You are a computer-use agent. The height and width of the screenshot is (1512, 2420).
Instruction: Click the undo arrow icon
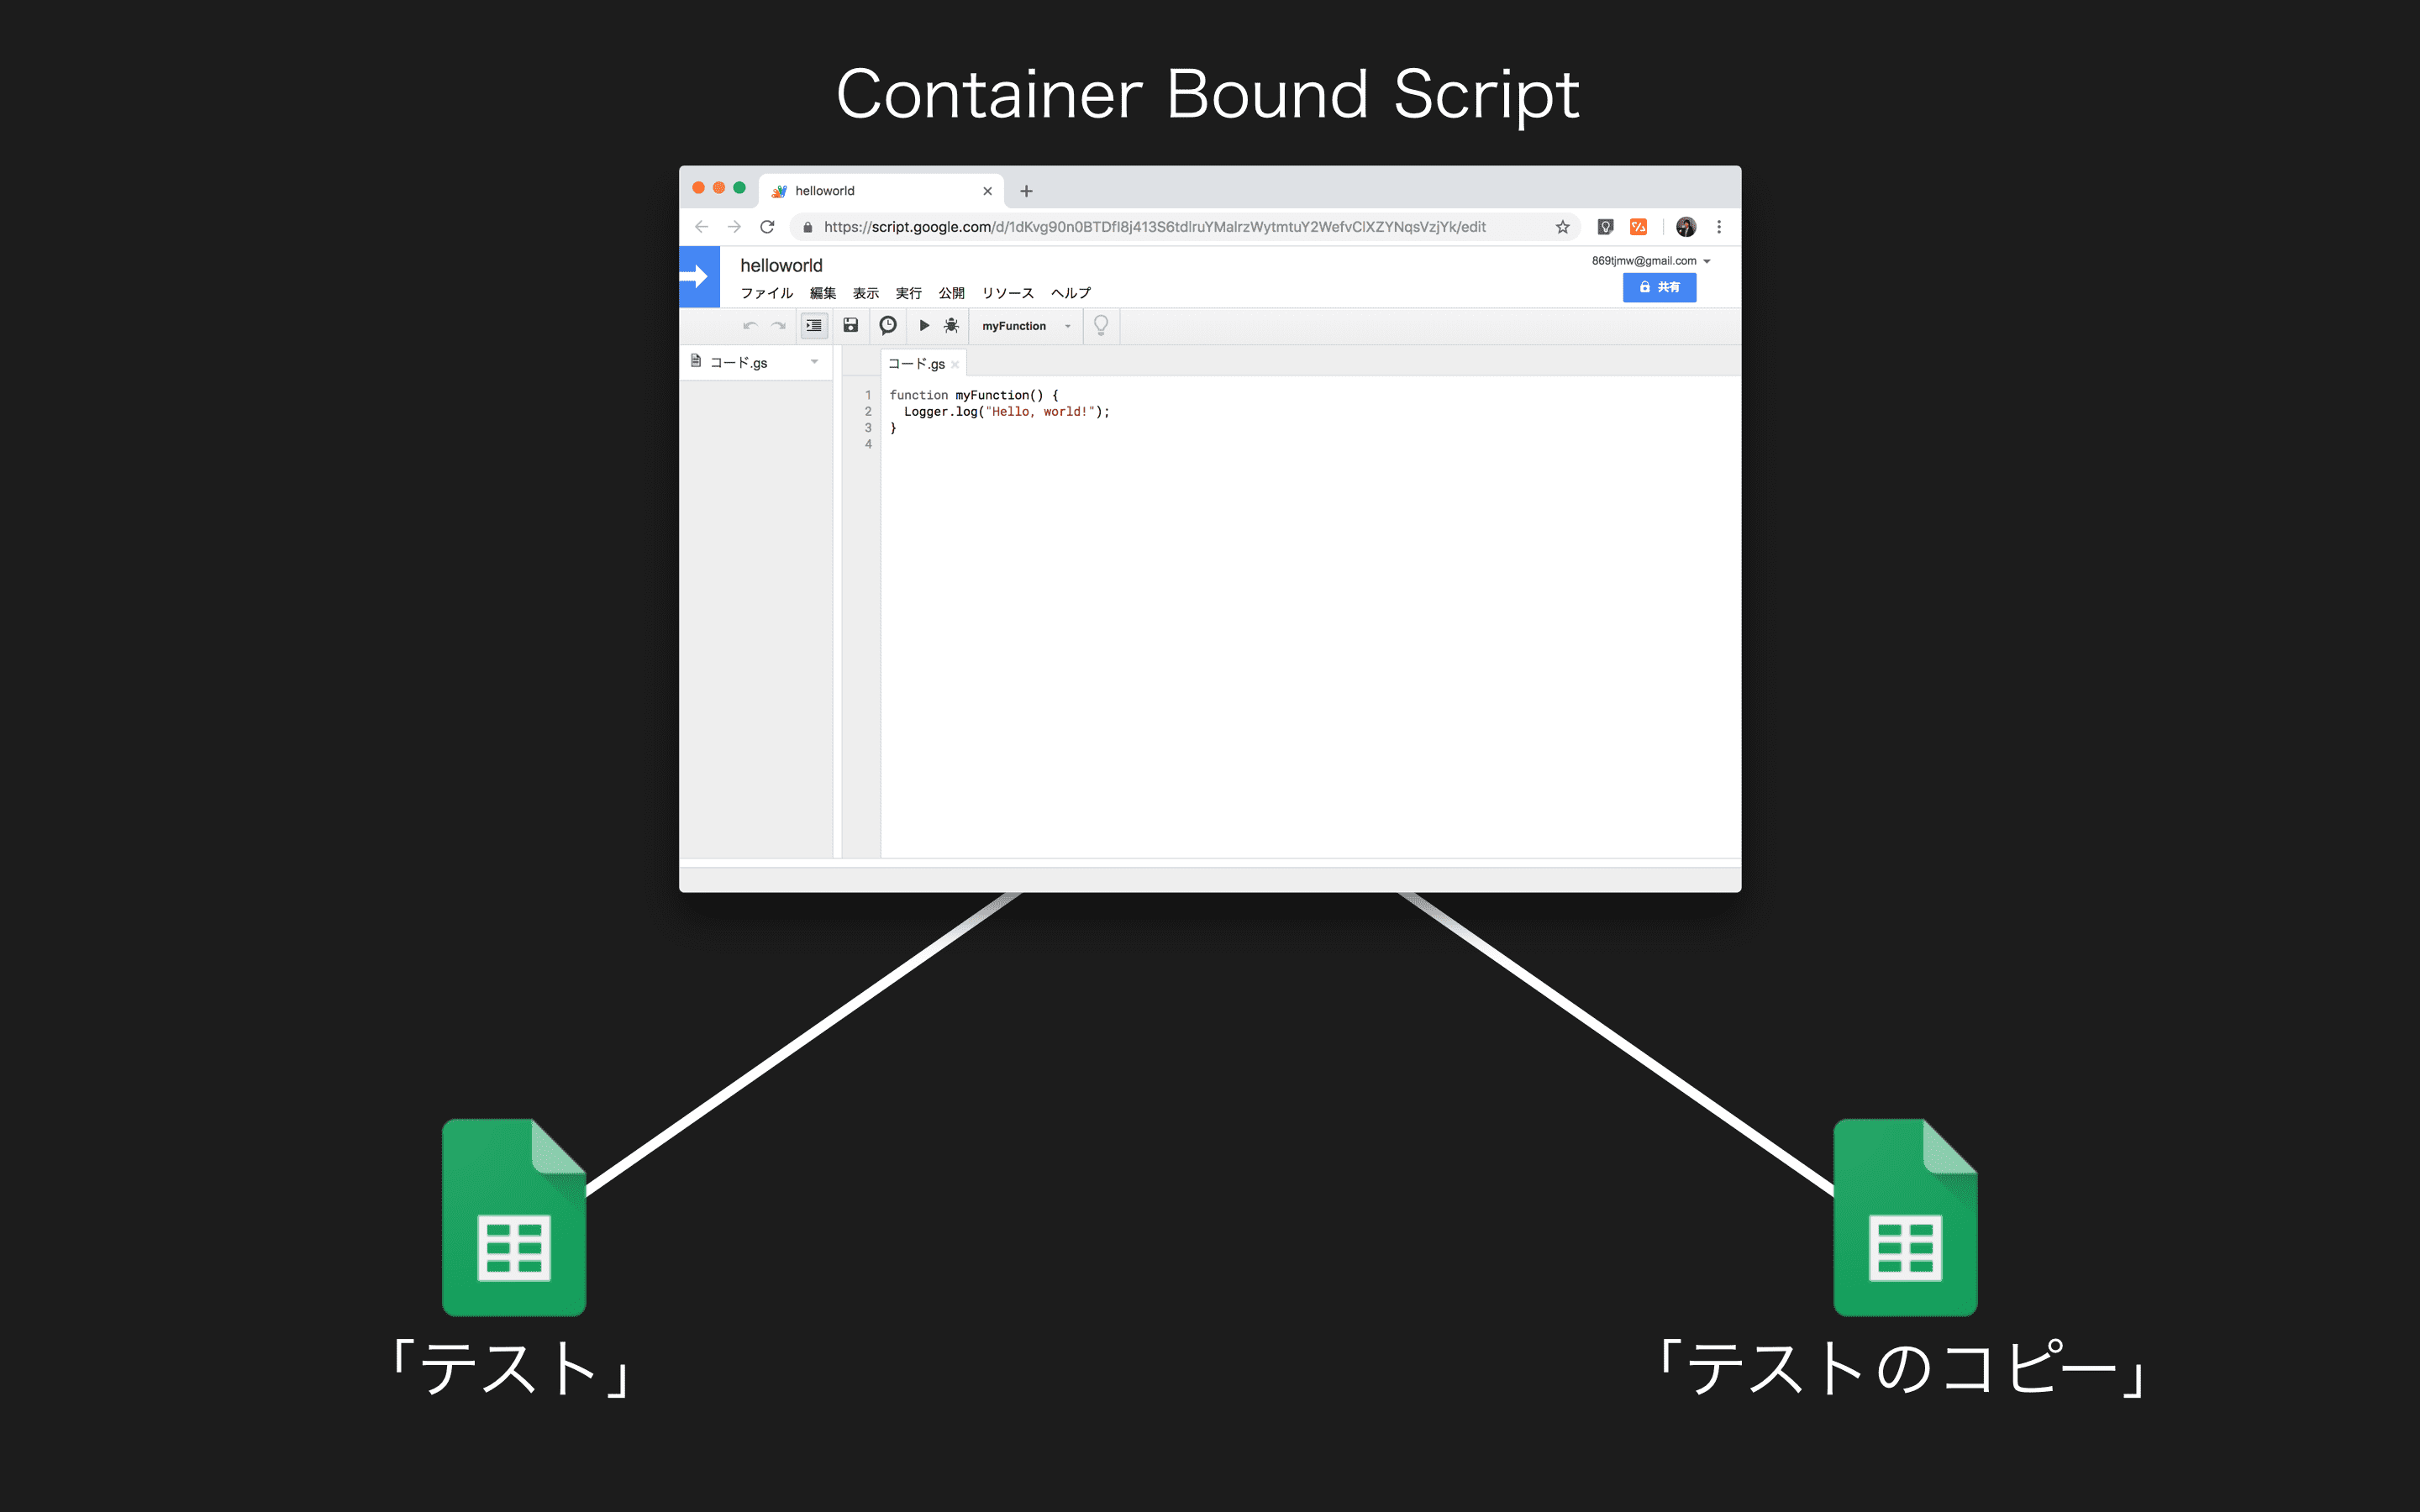click(x=750, y=326)
